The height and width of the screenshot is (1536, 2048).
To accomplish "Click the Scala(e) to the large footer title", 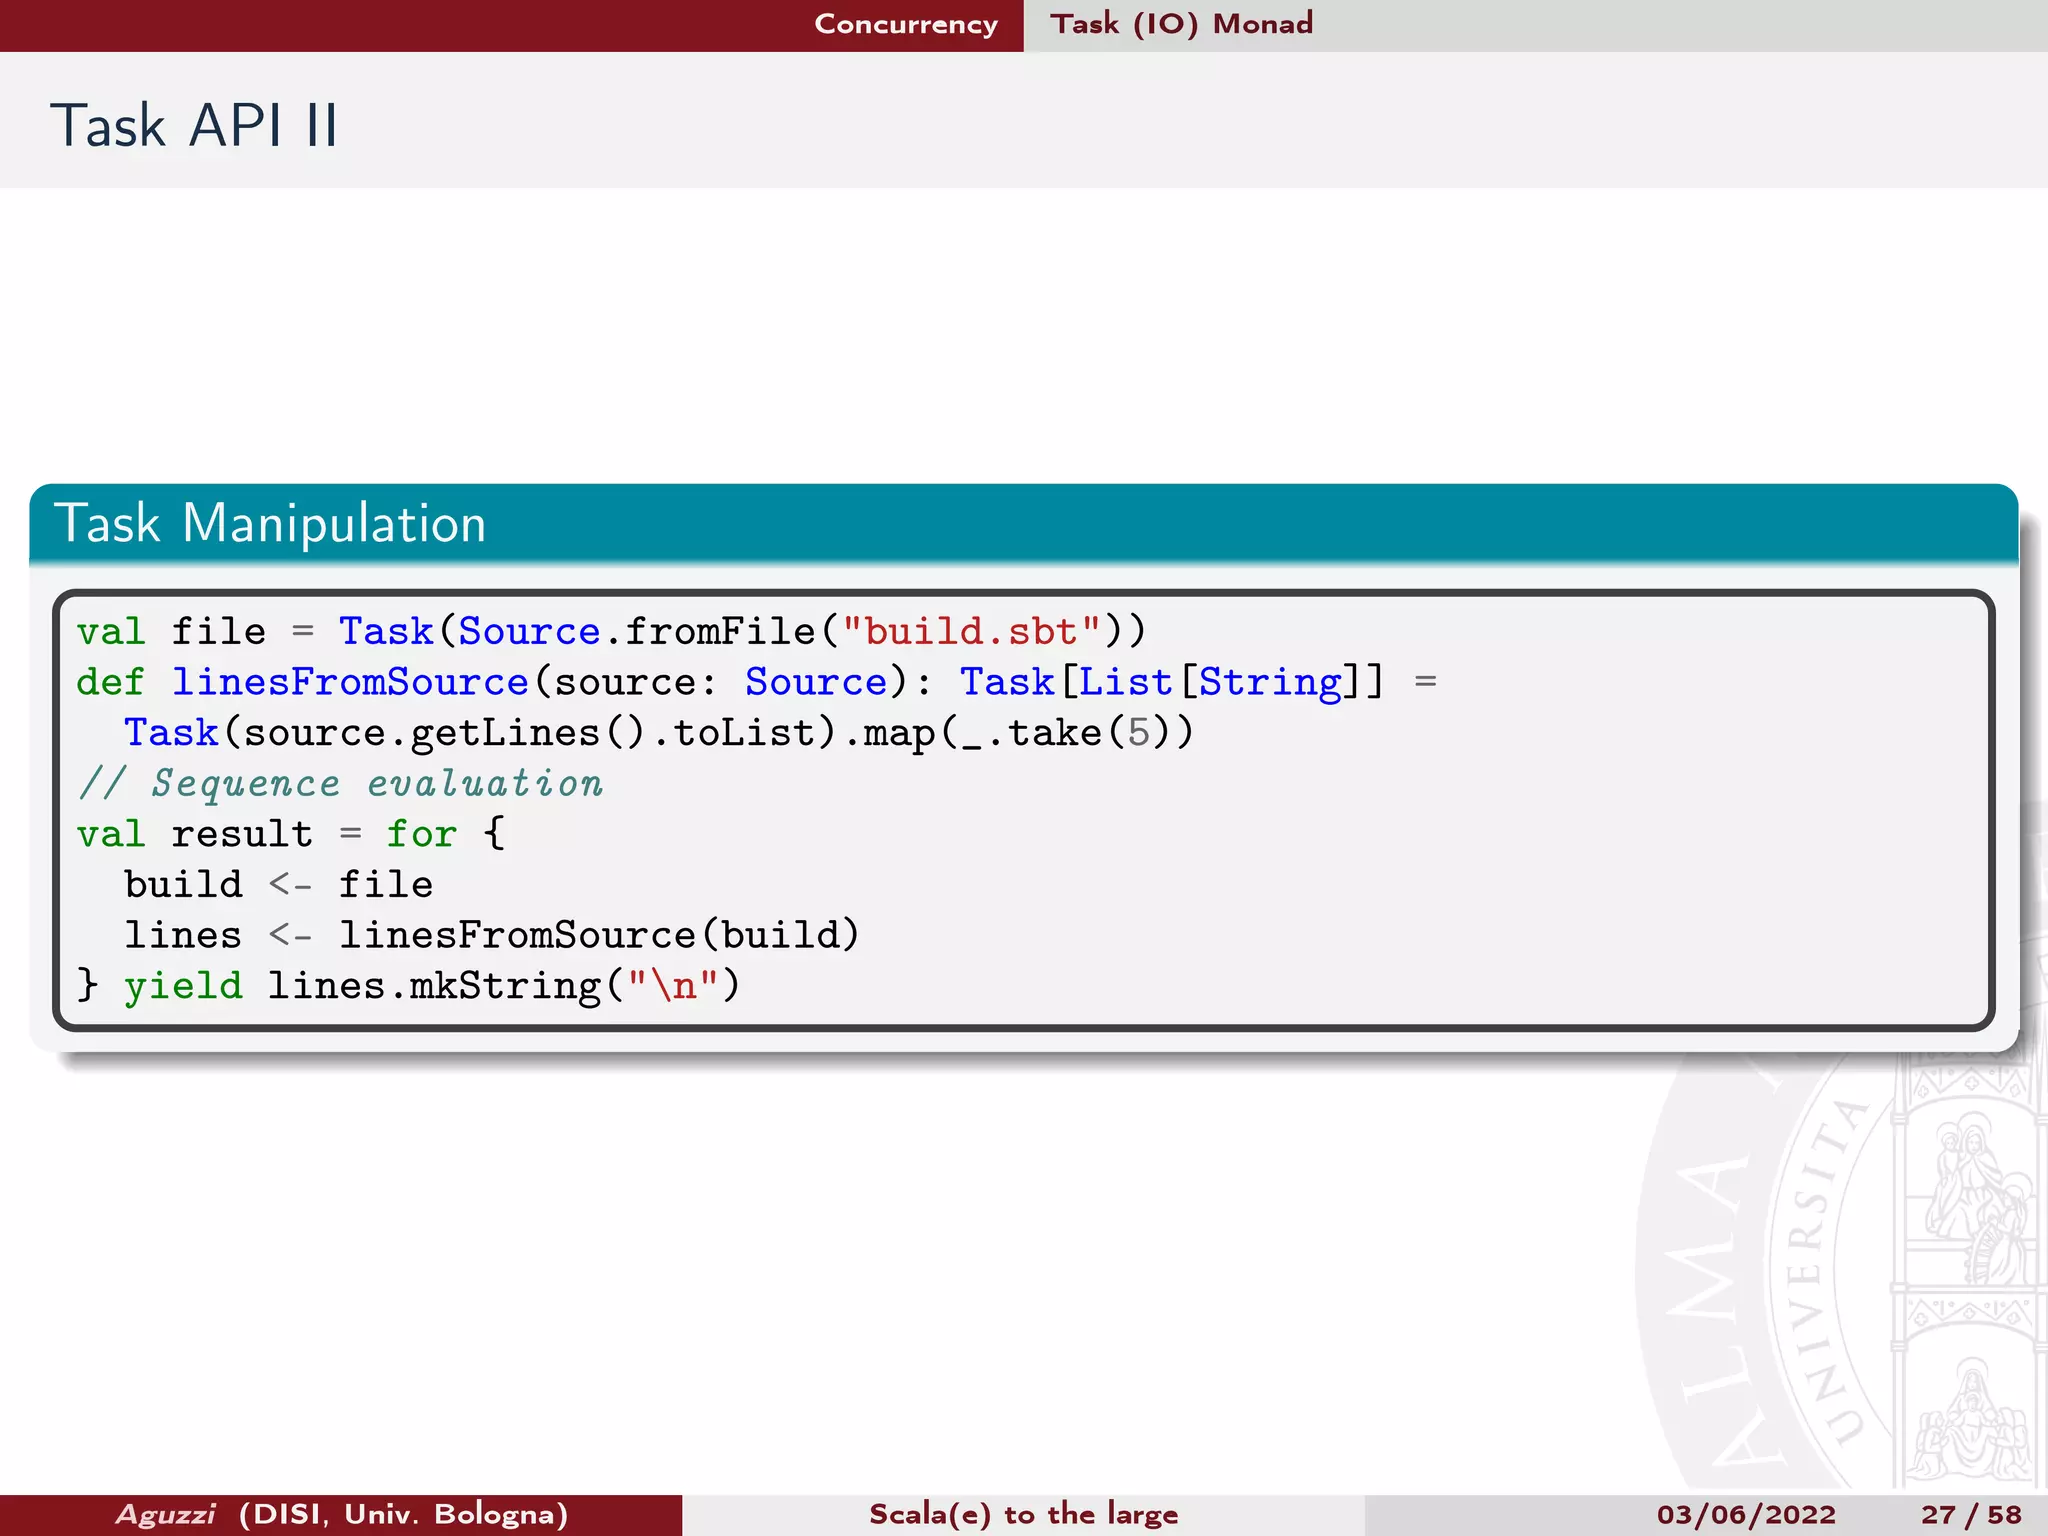I will click(x=1023, y=1514).
